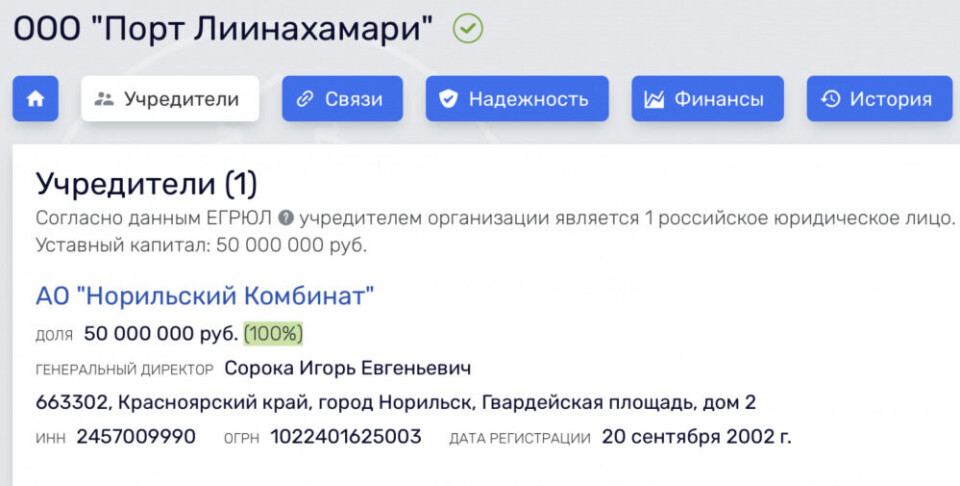
Task: Click the registration date 20 сентября 2002 г.
Action: click(696, 437)
